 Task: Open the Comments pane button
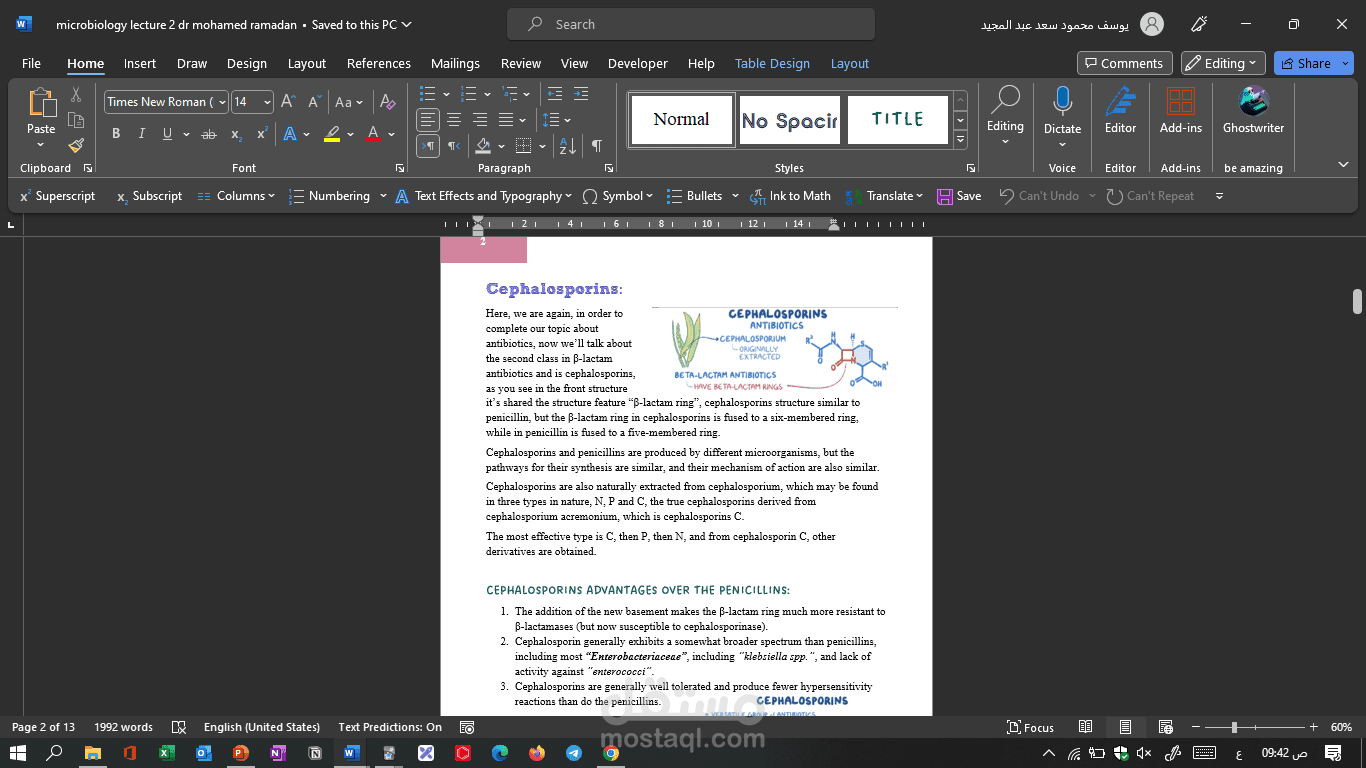pyautogui.click(x=1124, y=63)
